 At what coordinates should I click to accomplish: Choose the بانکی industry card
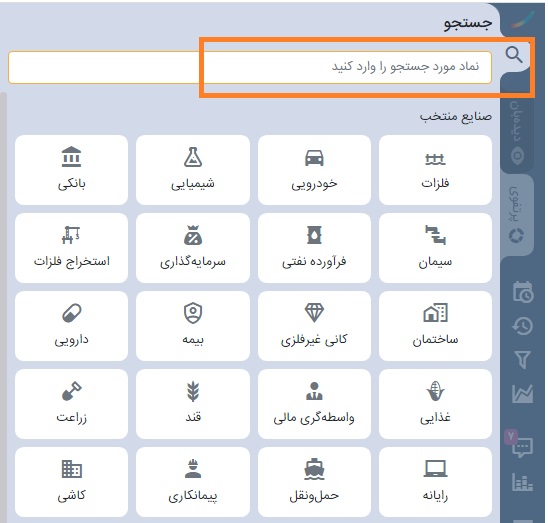coord(71,170)
